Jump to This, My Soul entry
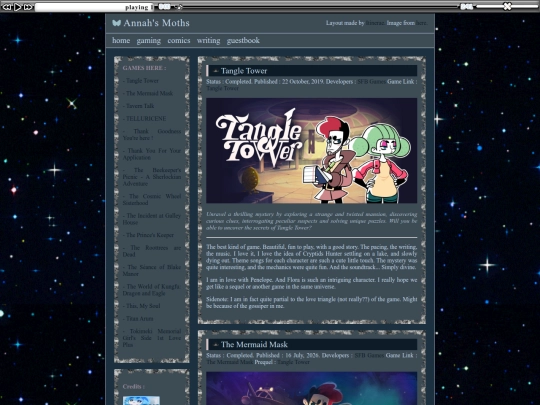 click(x=143, y=306)
